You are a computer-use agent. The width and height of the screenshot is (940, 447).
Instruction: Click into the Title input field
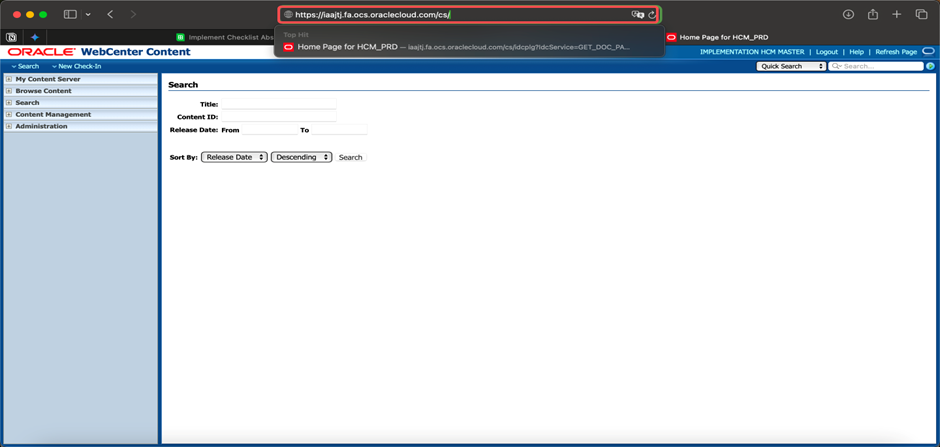pos(278,104)
